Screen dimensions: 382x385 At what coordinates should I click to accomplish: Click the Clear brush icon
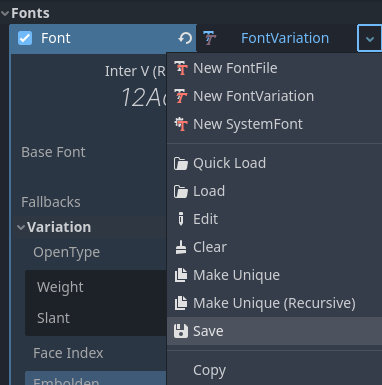tap(181, 247)
